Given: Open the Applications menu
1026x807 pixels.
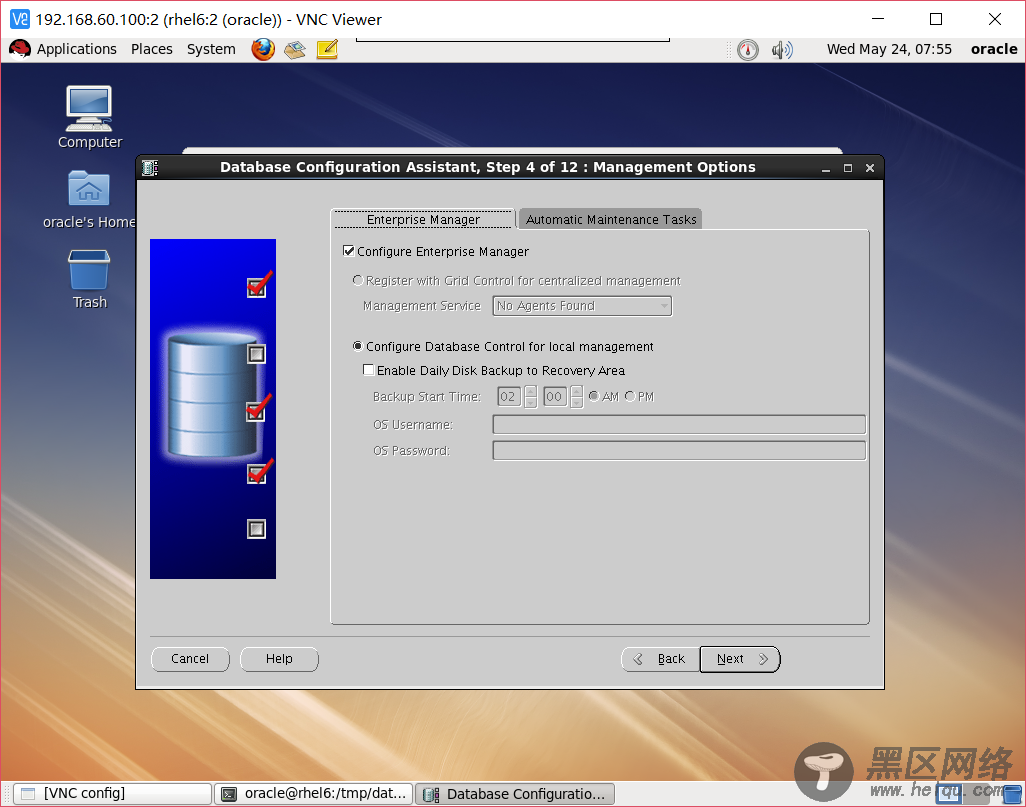Looking at the screenshot, I should 77,49.
